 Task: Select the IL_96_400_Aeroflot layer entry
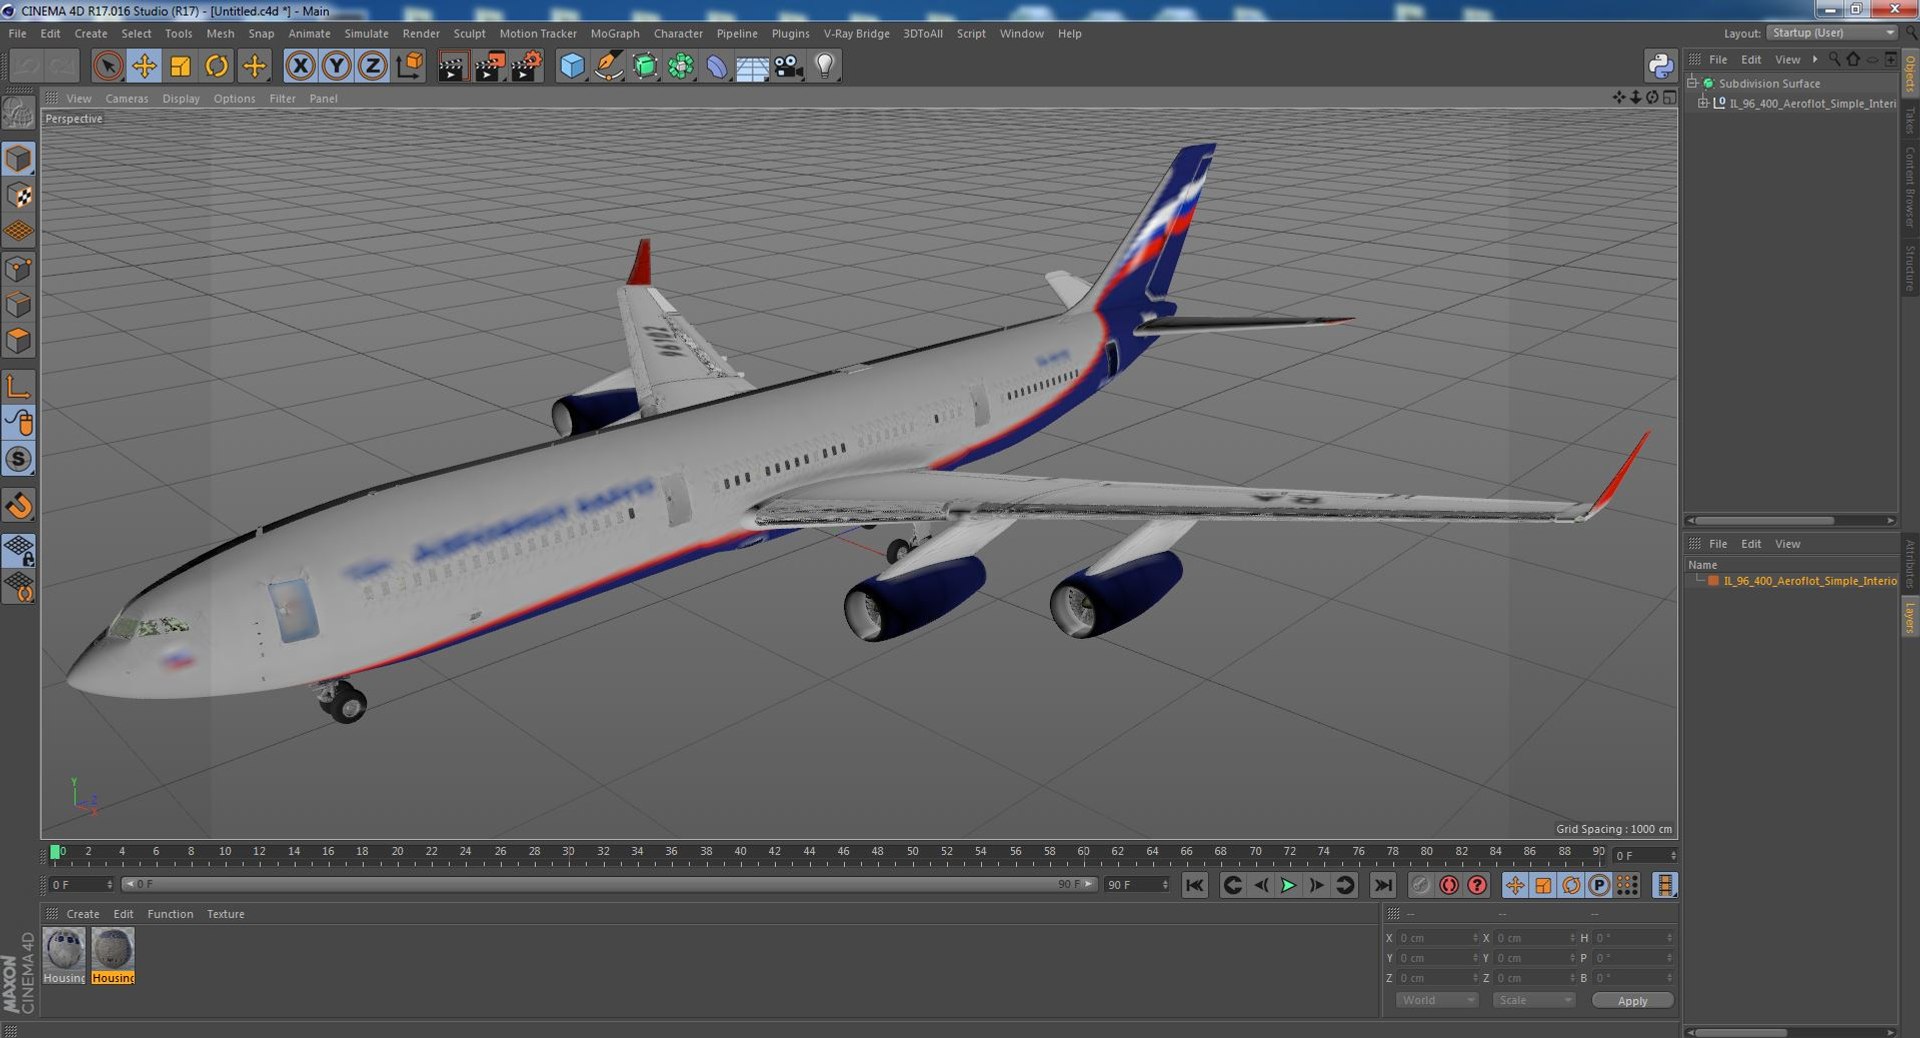pos(1809,581)
